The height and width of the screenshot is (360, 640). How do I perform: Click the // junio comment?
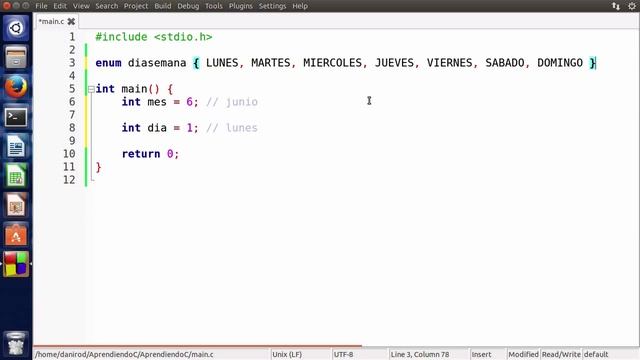(232, 102)
